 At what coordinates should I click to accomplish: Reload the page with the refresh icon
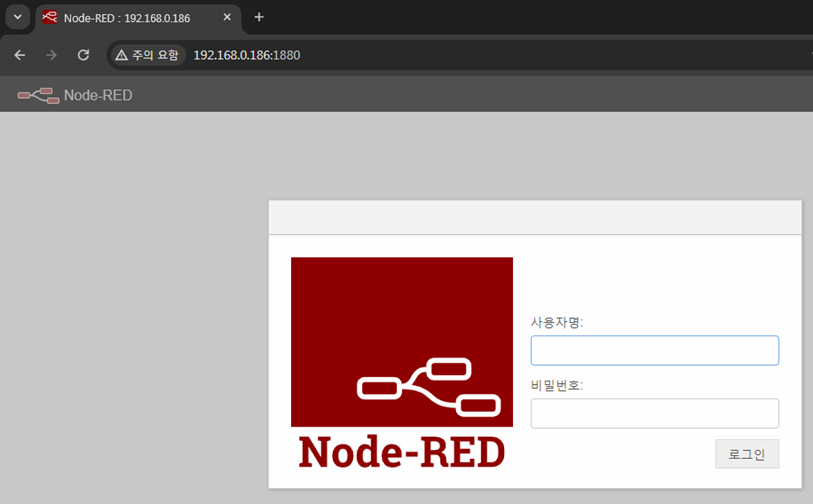tap(83, 55)
